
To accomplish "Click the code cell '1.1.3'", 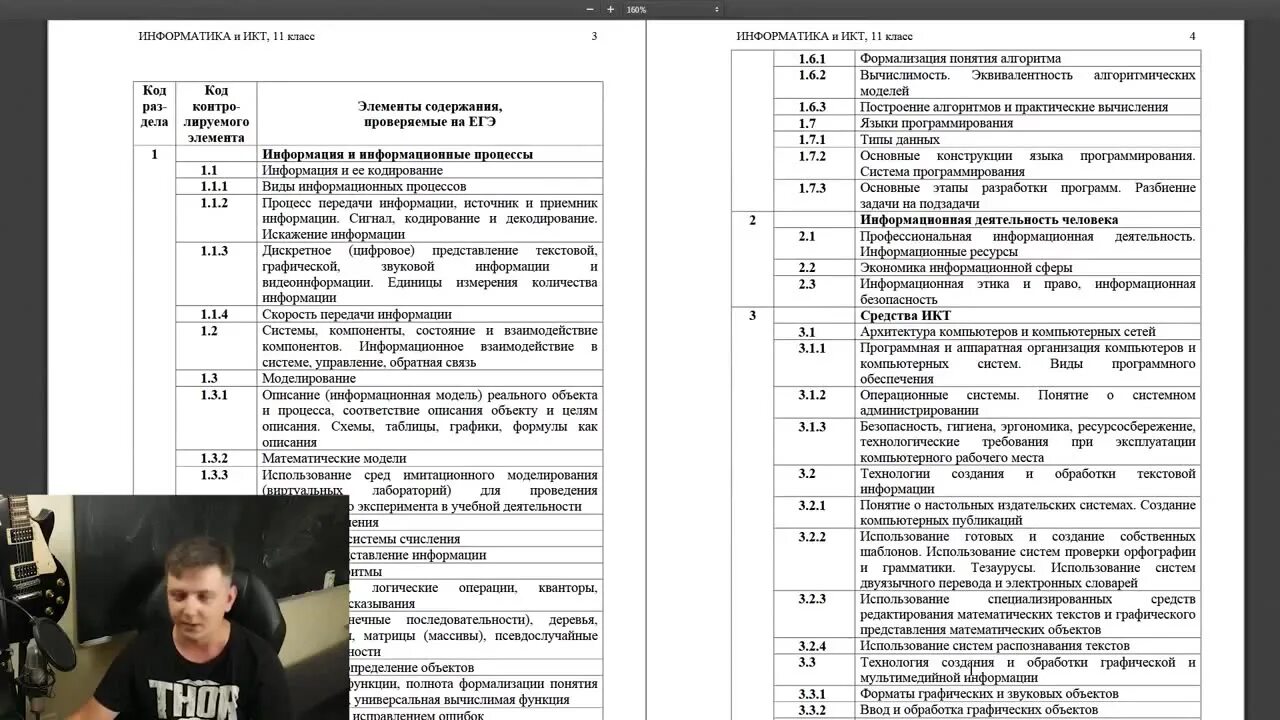I will pyautogui.click(x=215, y=250).
